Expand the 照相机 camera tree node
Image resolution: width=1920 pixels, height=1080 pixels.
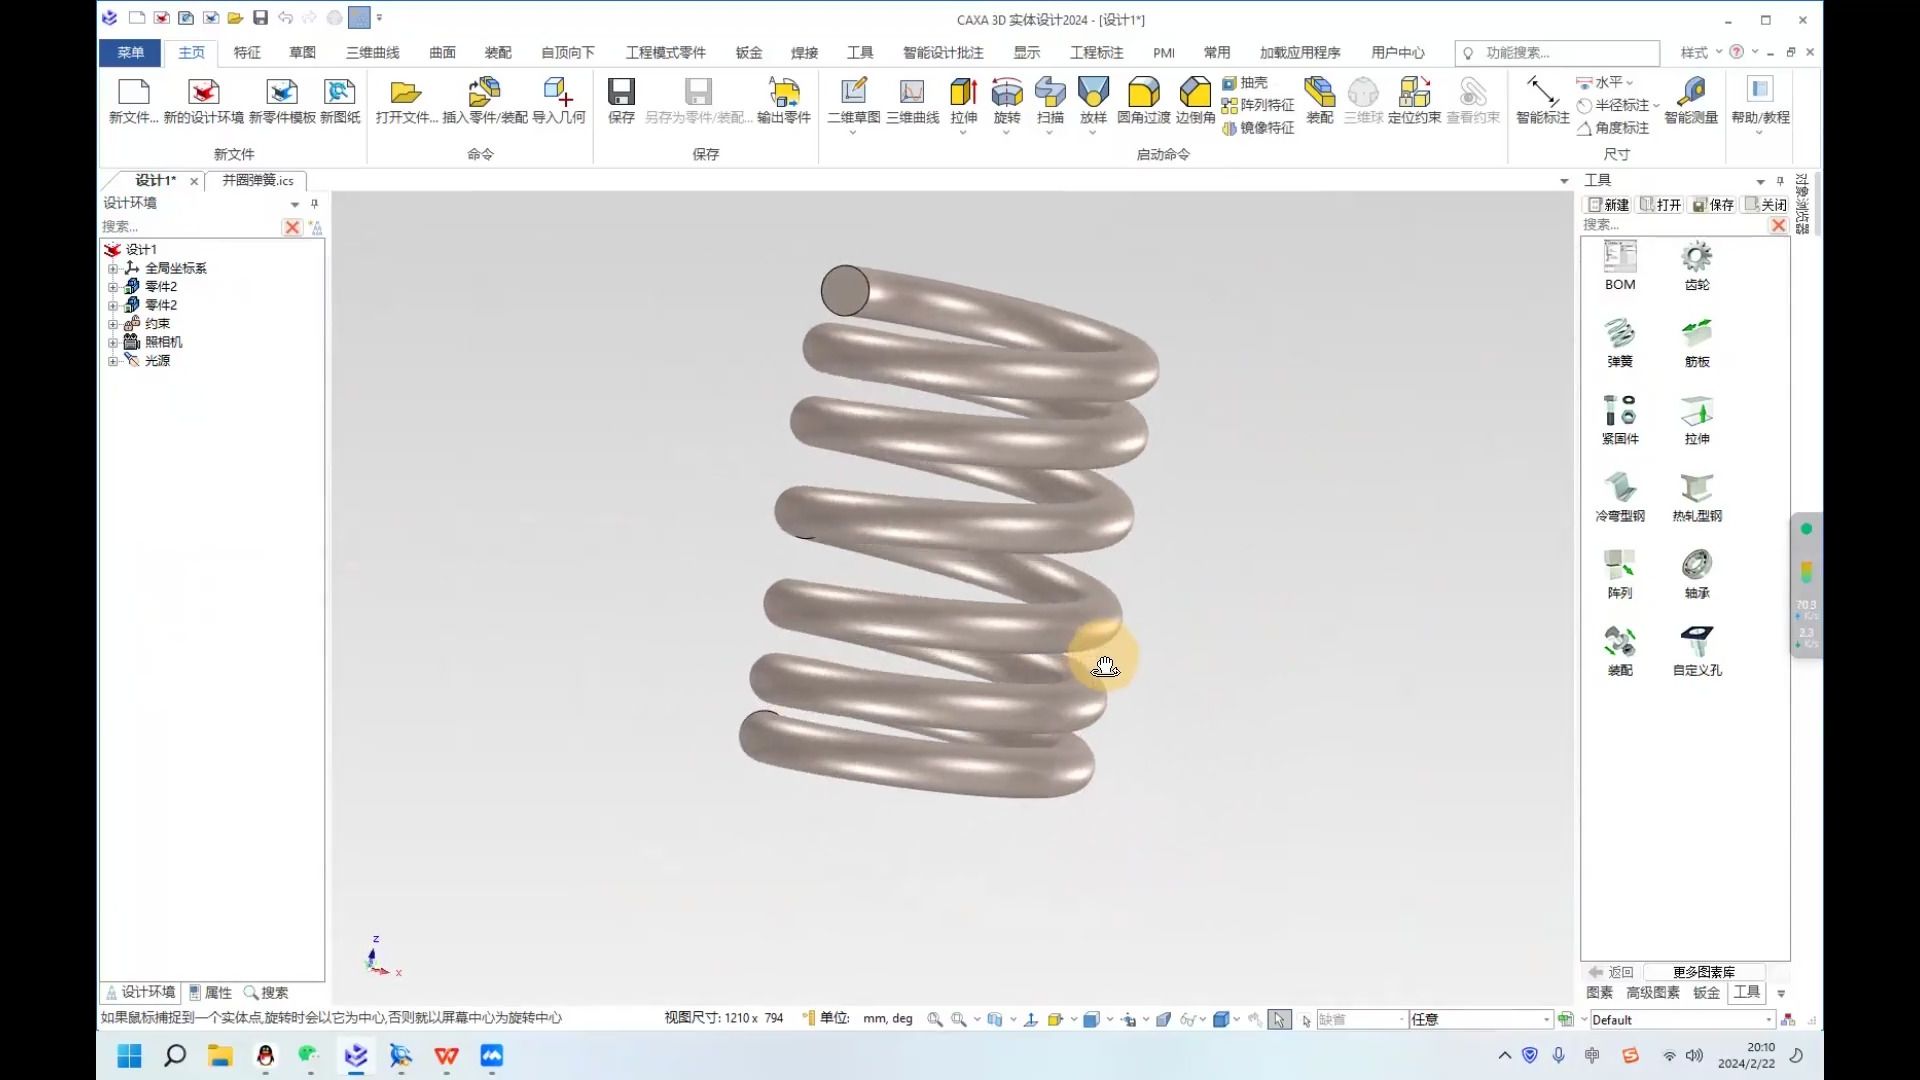click(113, 342)
